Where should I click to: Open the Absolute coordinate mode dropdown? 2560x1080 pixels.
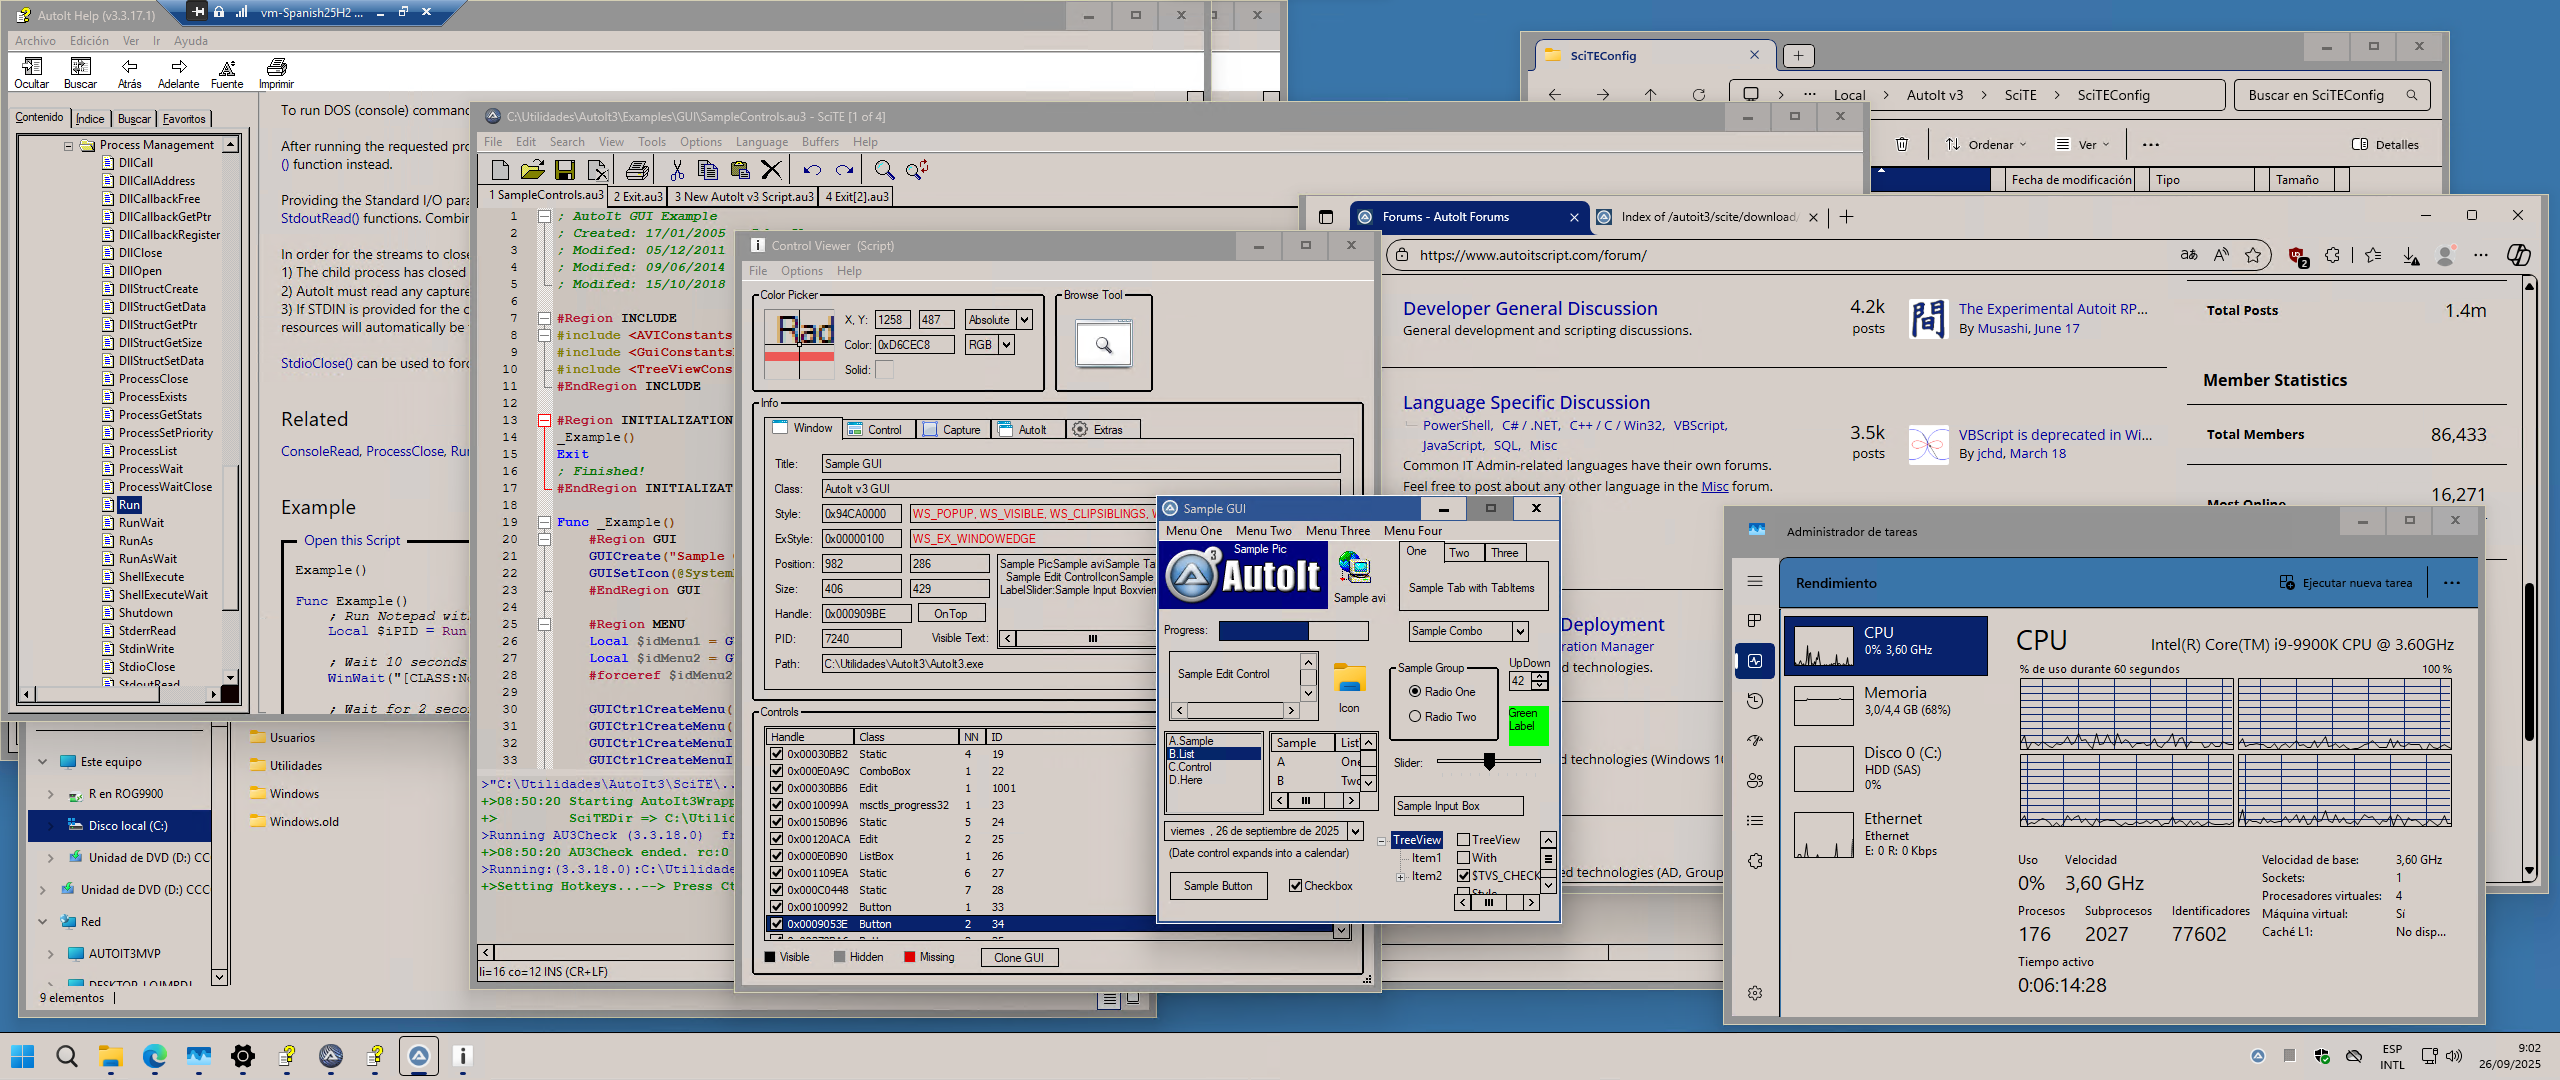click(x=1024, y=320)
